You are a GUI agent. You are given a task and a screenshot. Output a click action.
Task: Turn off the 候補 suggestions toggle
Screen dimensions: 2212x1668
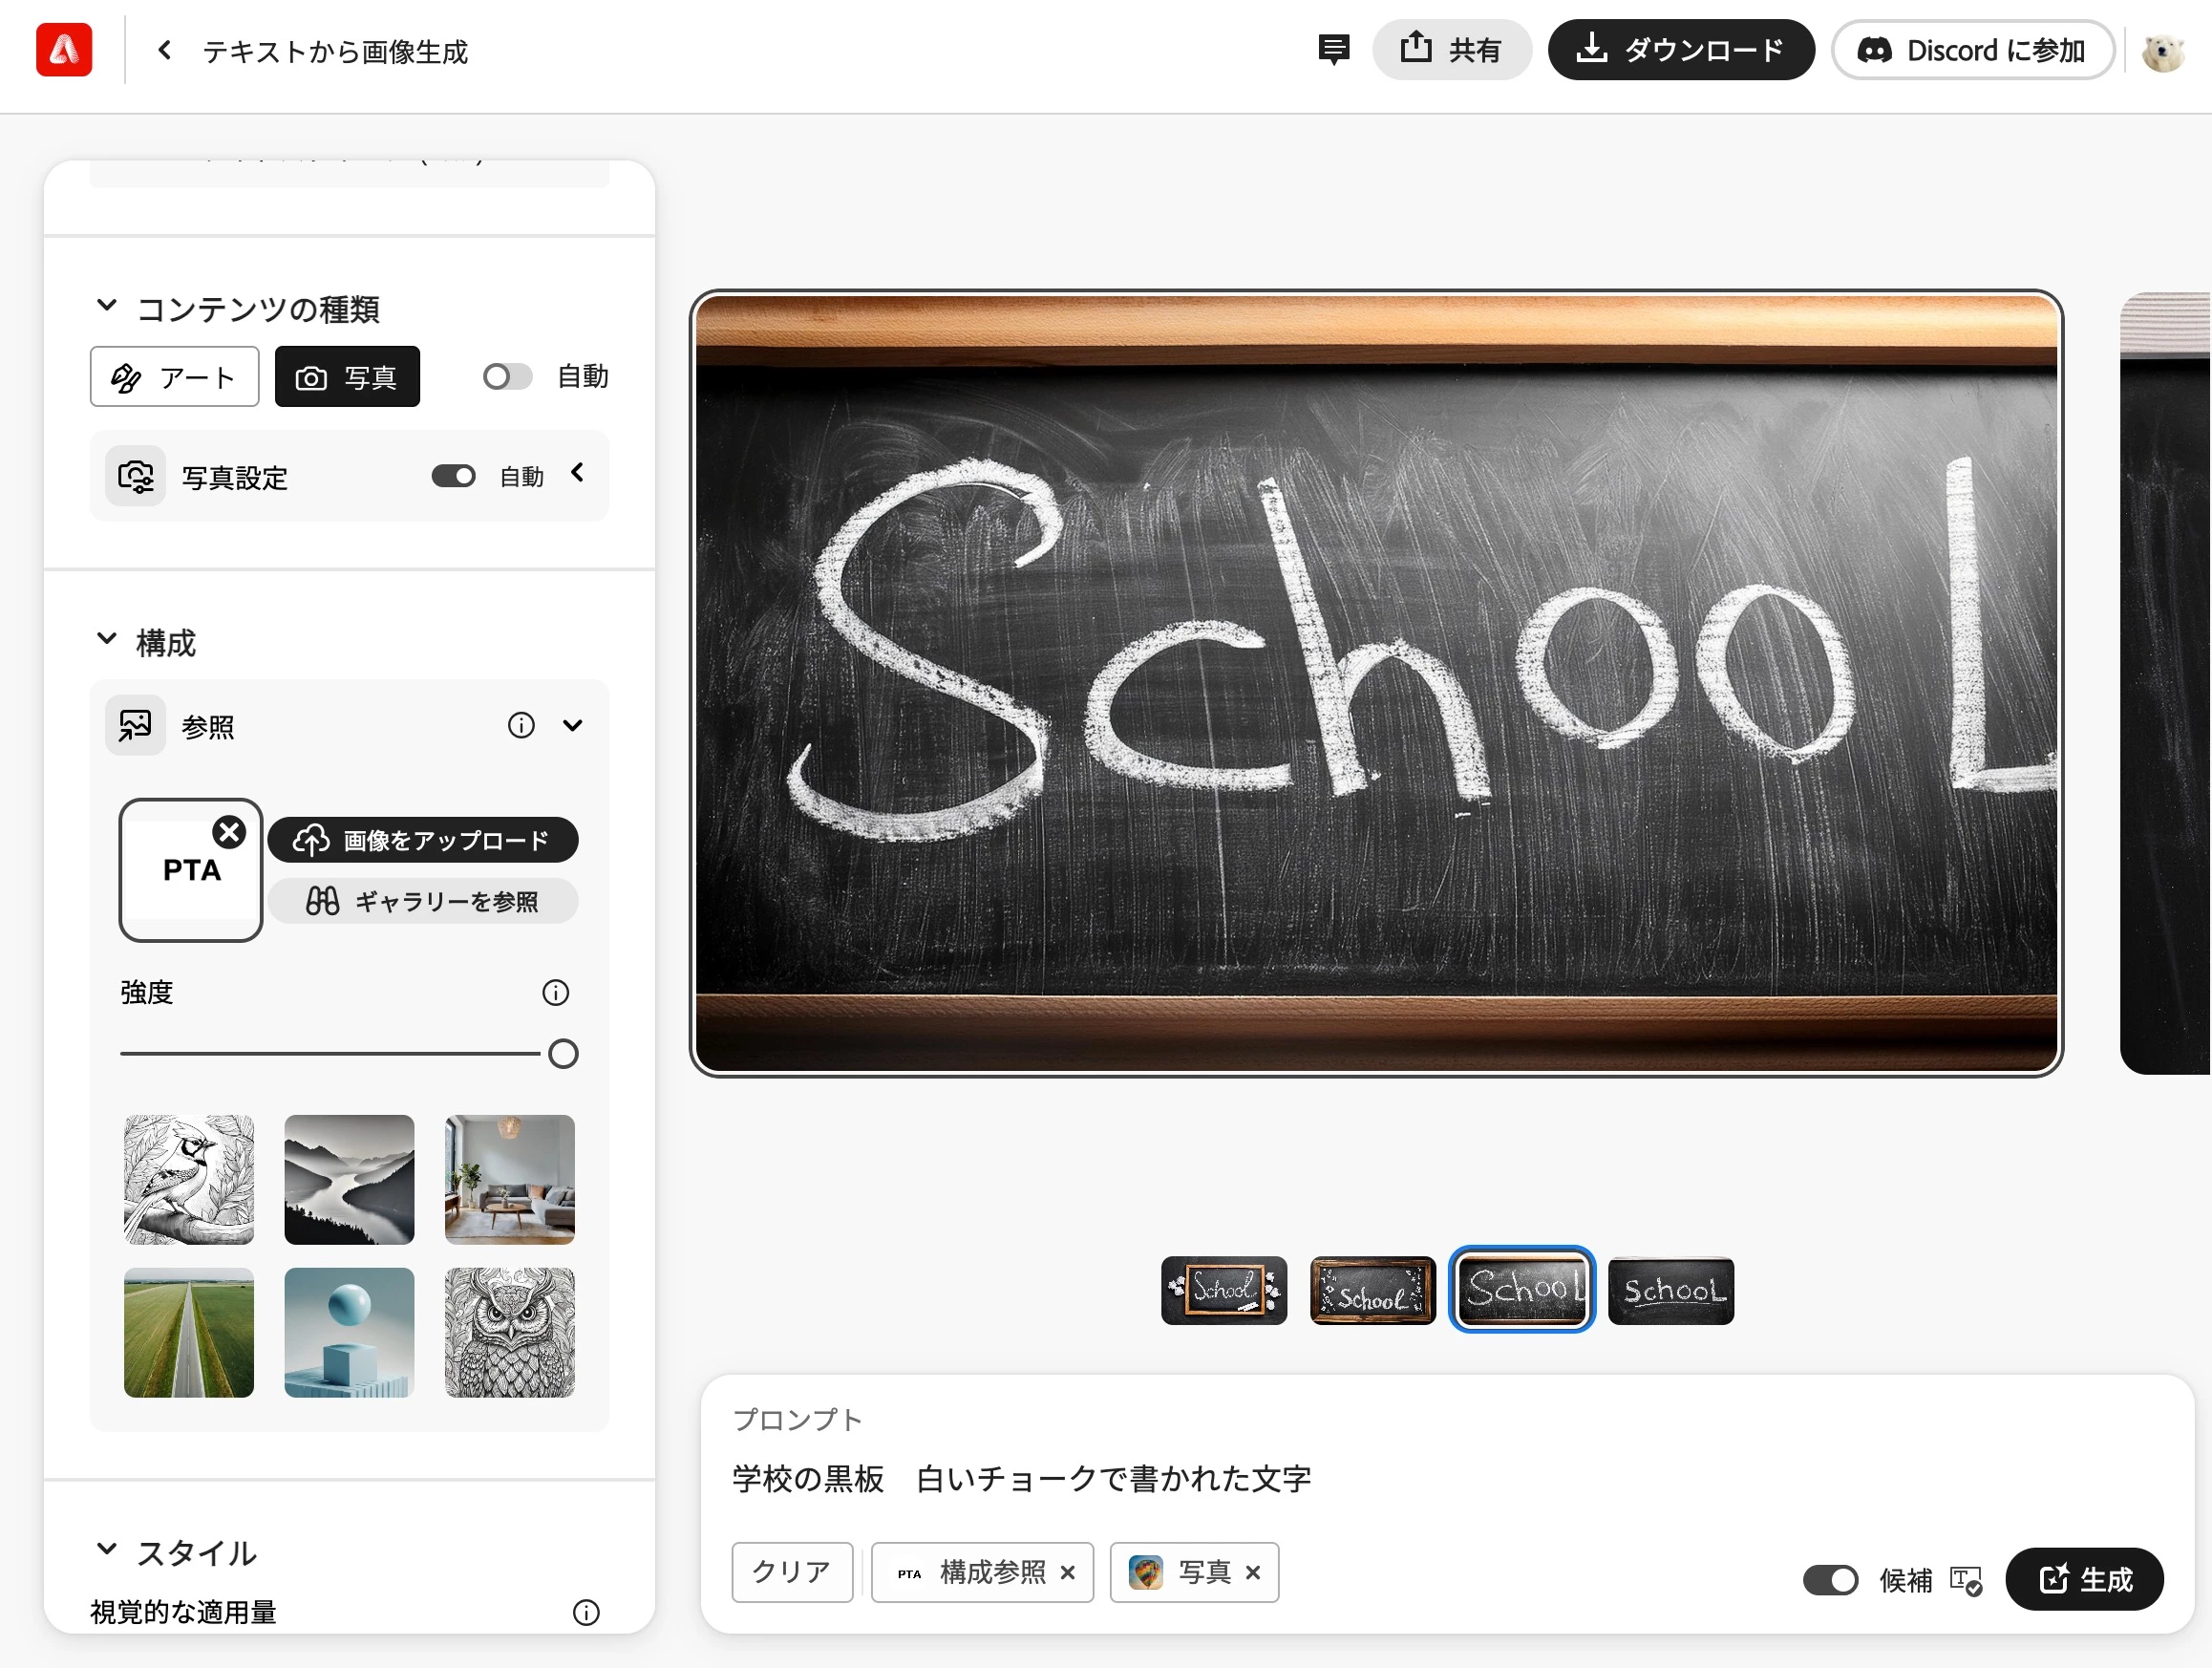pos(1830,1581)
